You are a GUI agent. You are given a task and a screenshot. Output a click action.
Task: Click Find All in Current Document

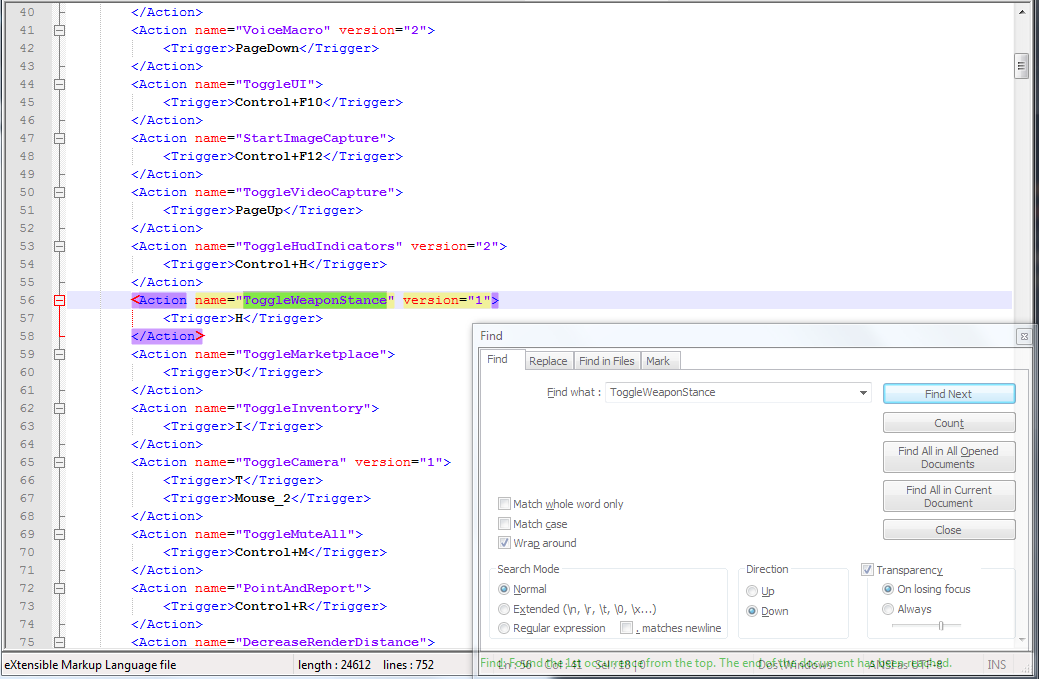(949, 496)
